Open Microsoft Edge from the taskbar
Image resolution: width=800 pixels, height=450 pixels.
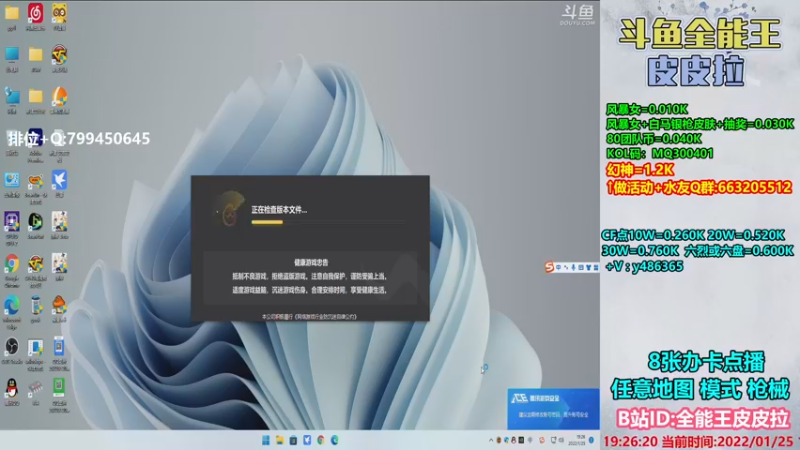[x=335, y=440]
